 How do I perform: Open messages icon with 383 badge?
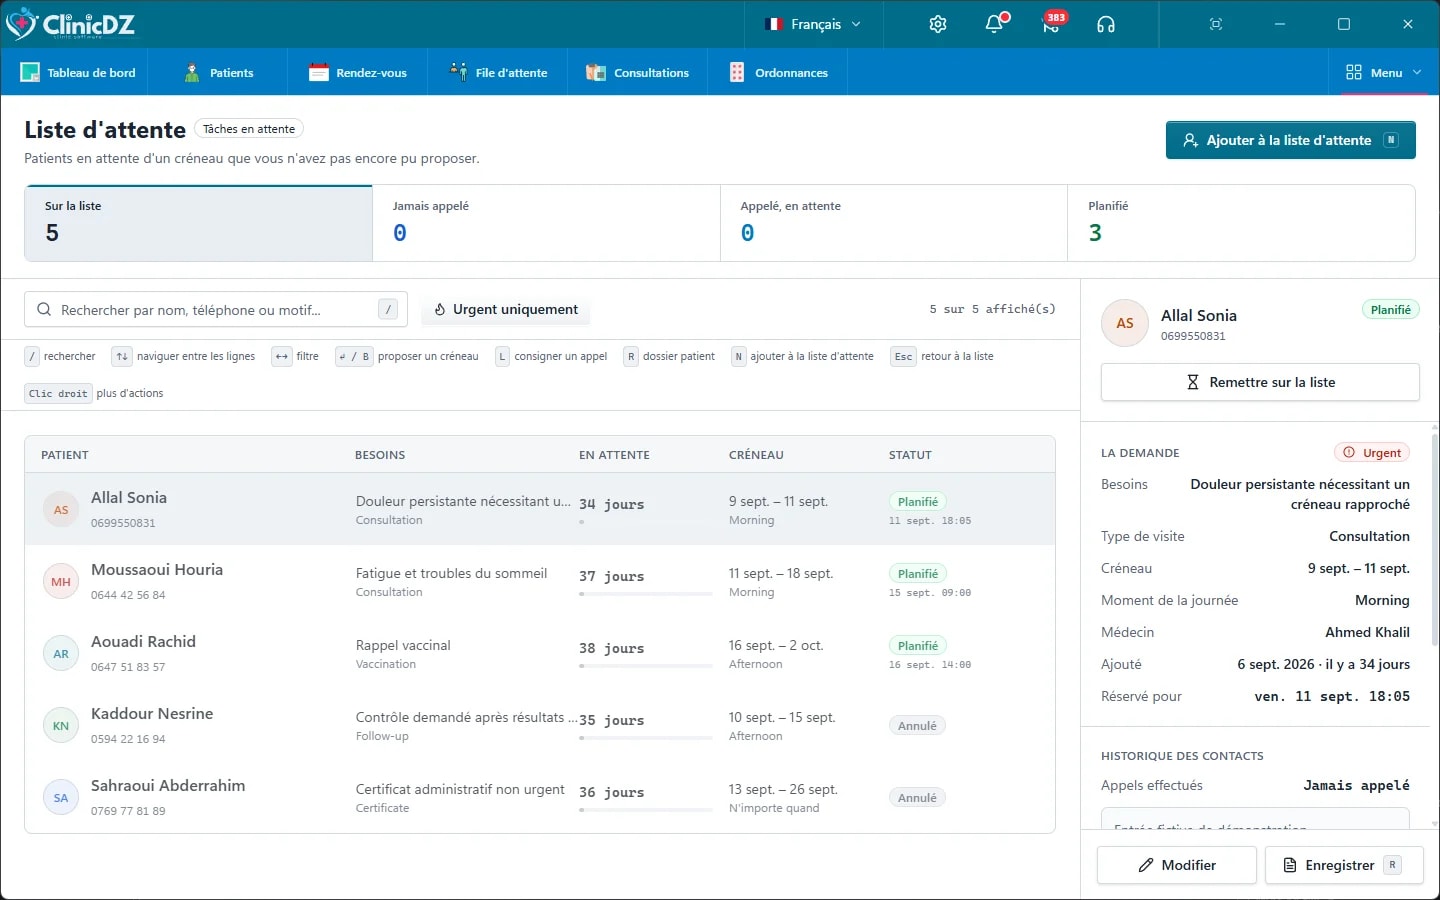coord(1051,24)
